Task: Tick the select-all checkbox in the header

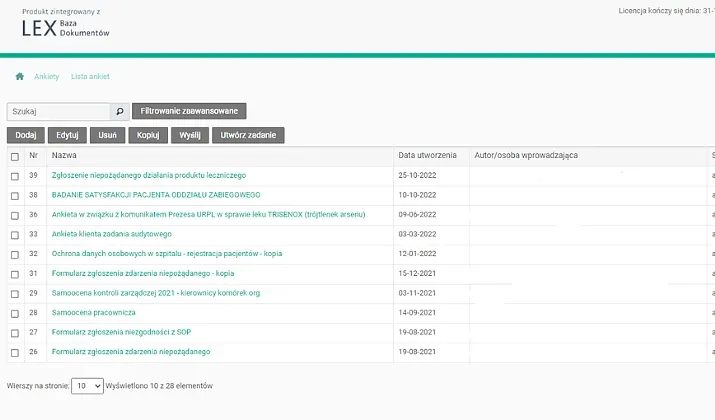Action: click(x=15, y=156)
